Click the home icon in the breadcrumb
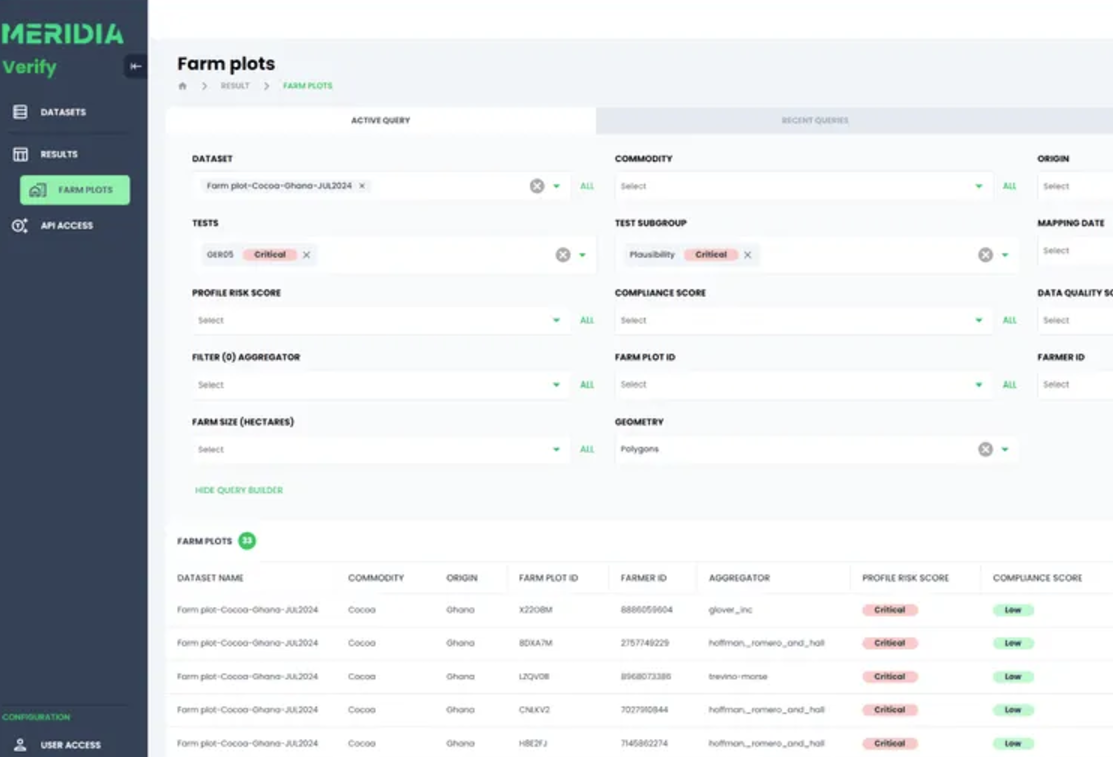Screen dimensions: 1113x757 coord(182,86)
